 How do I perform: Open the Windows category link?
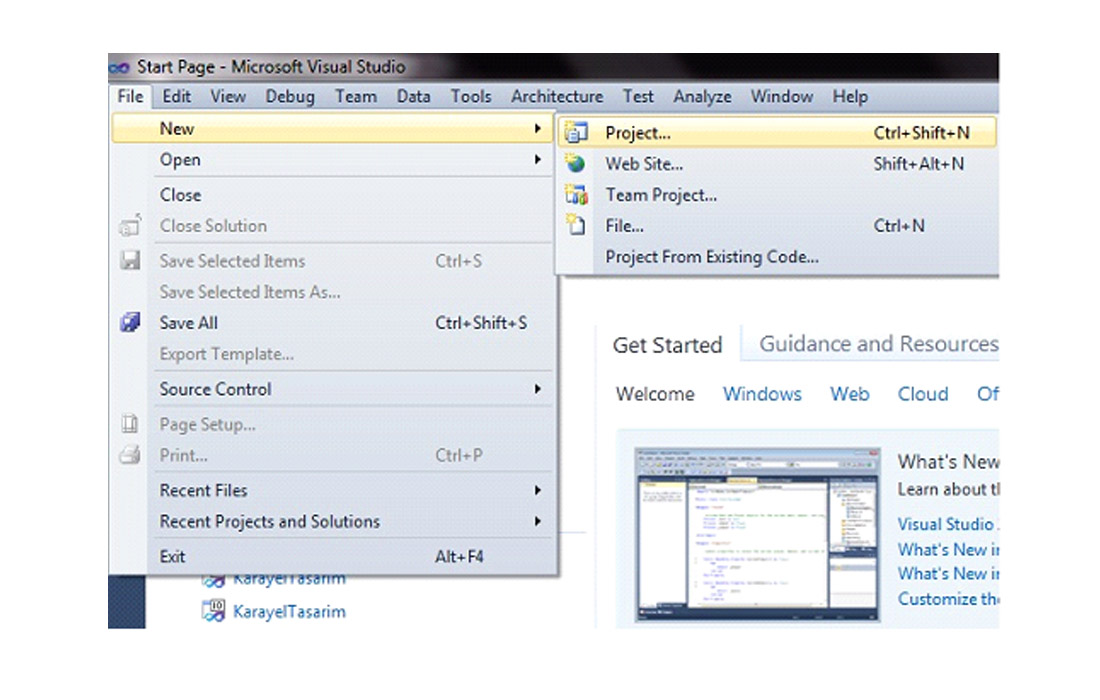tap(762, 393)
